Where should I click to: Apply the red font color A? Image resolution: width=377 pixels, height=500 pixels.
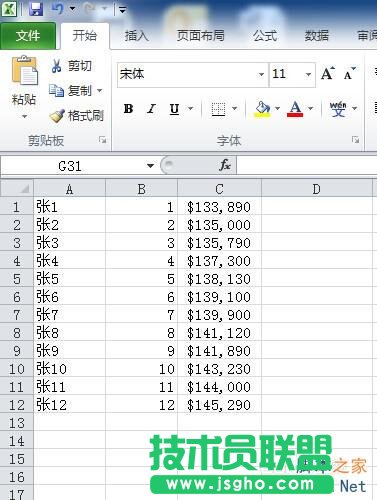click(295, 109)
